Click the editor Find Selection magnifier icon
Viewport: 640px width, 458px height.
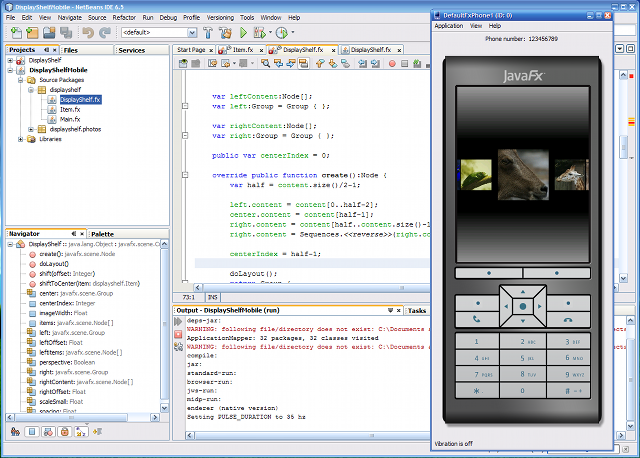pos(265,63)
